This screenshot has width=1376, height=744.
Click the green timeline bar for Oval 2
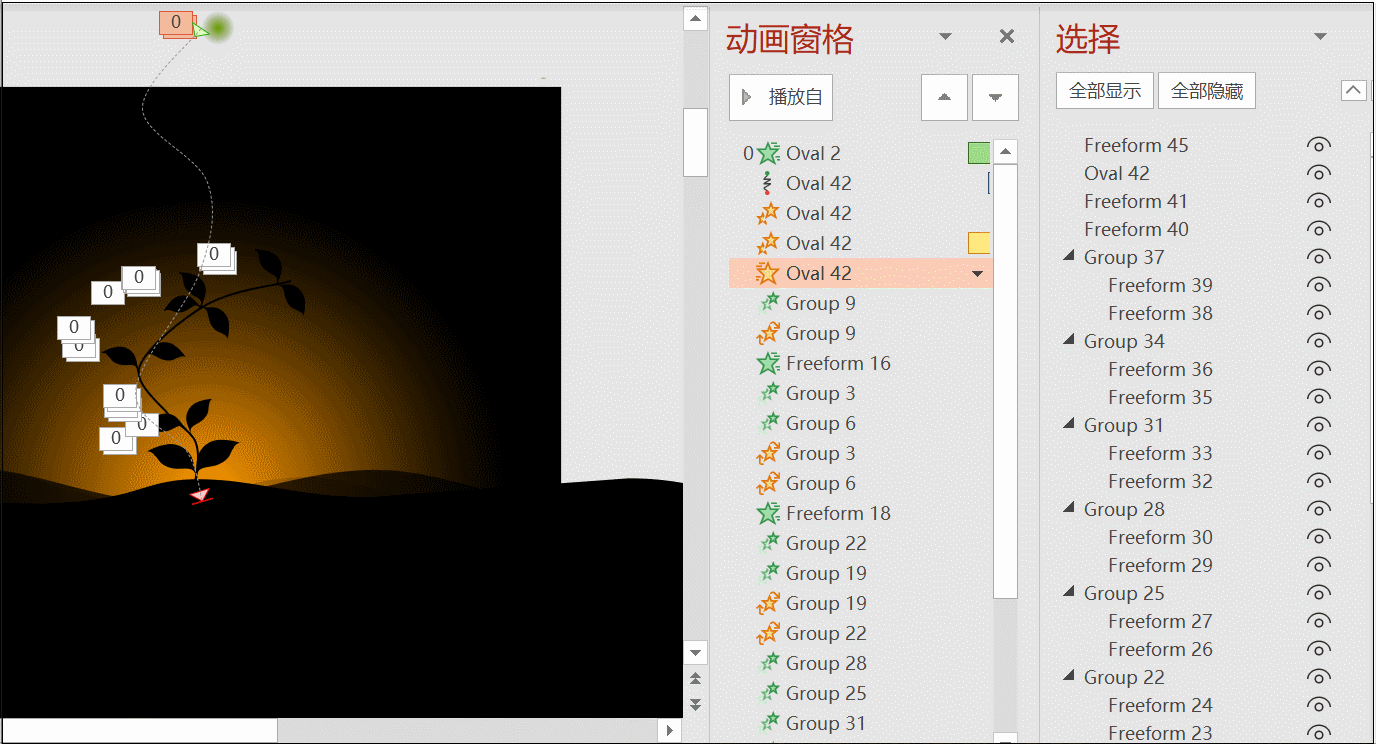point(979,153)
